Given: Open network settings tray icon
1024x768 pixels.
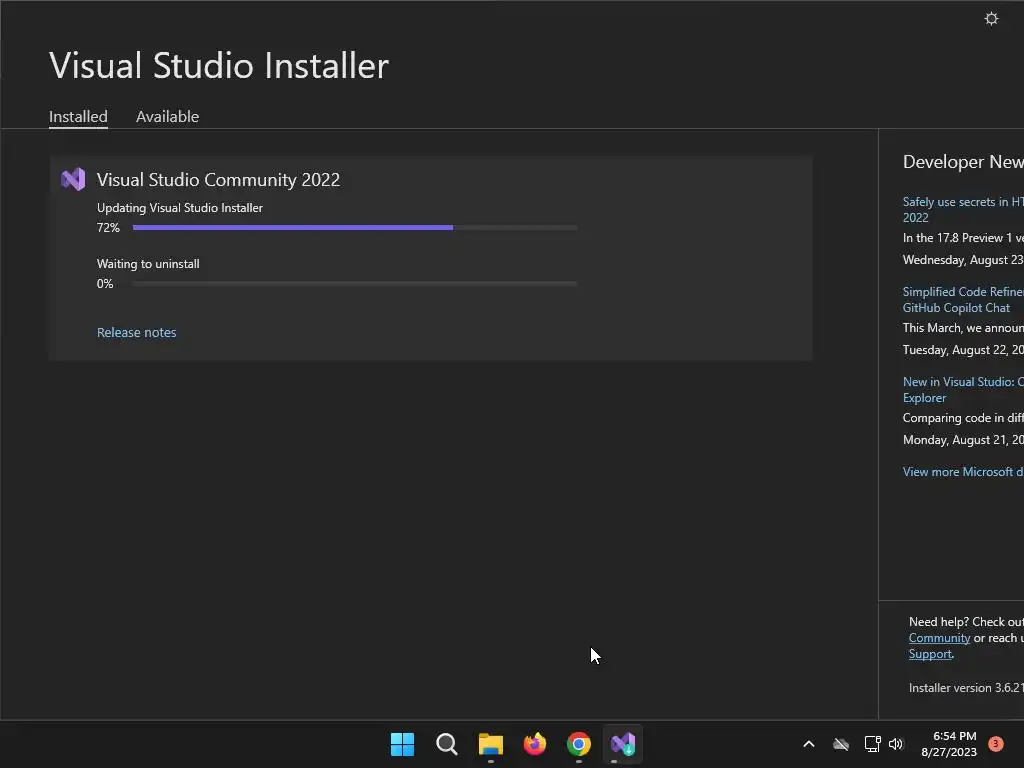Looking at the screenshot, I should coord(872,744).
